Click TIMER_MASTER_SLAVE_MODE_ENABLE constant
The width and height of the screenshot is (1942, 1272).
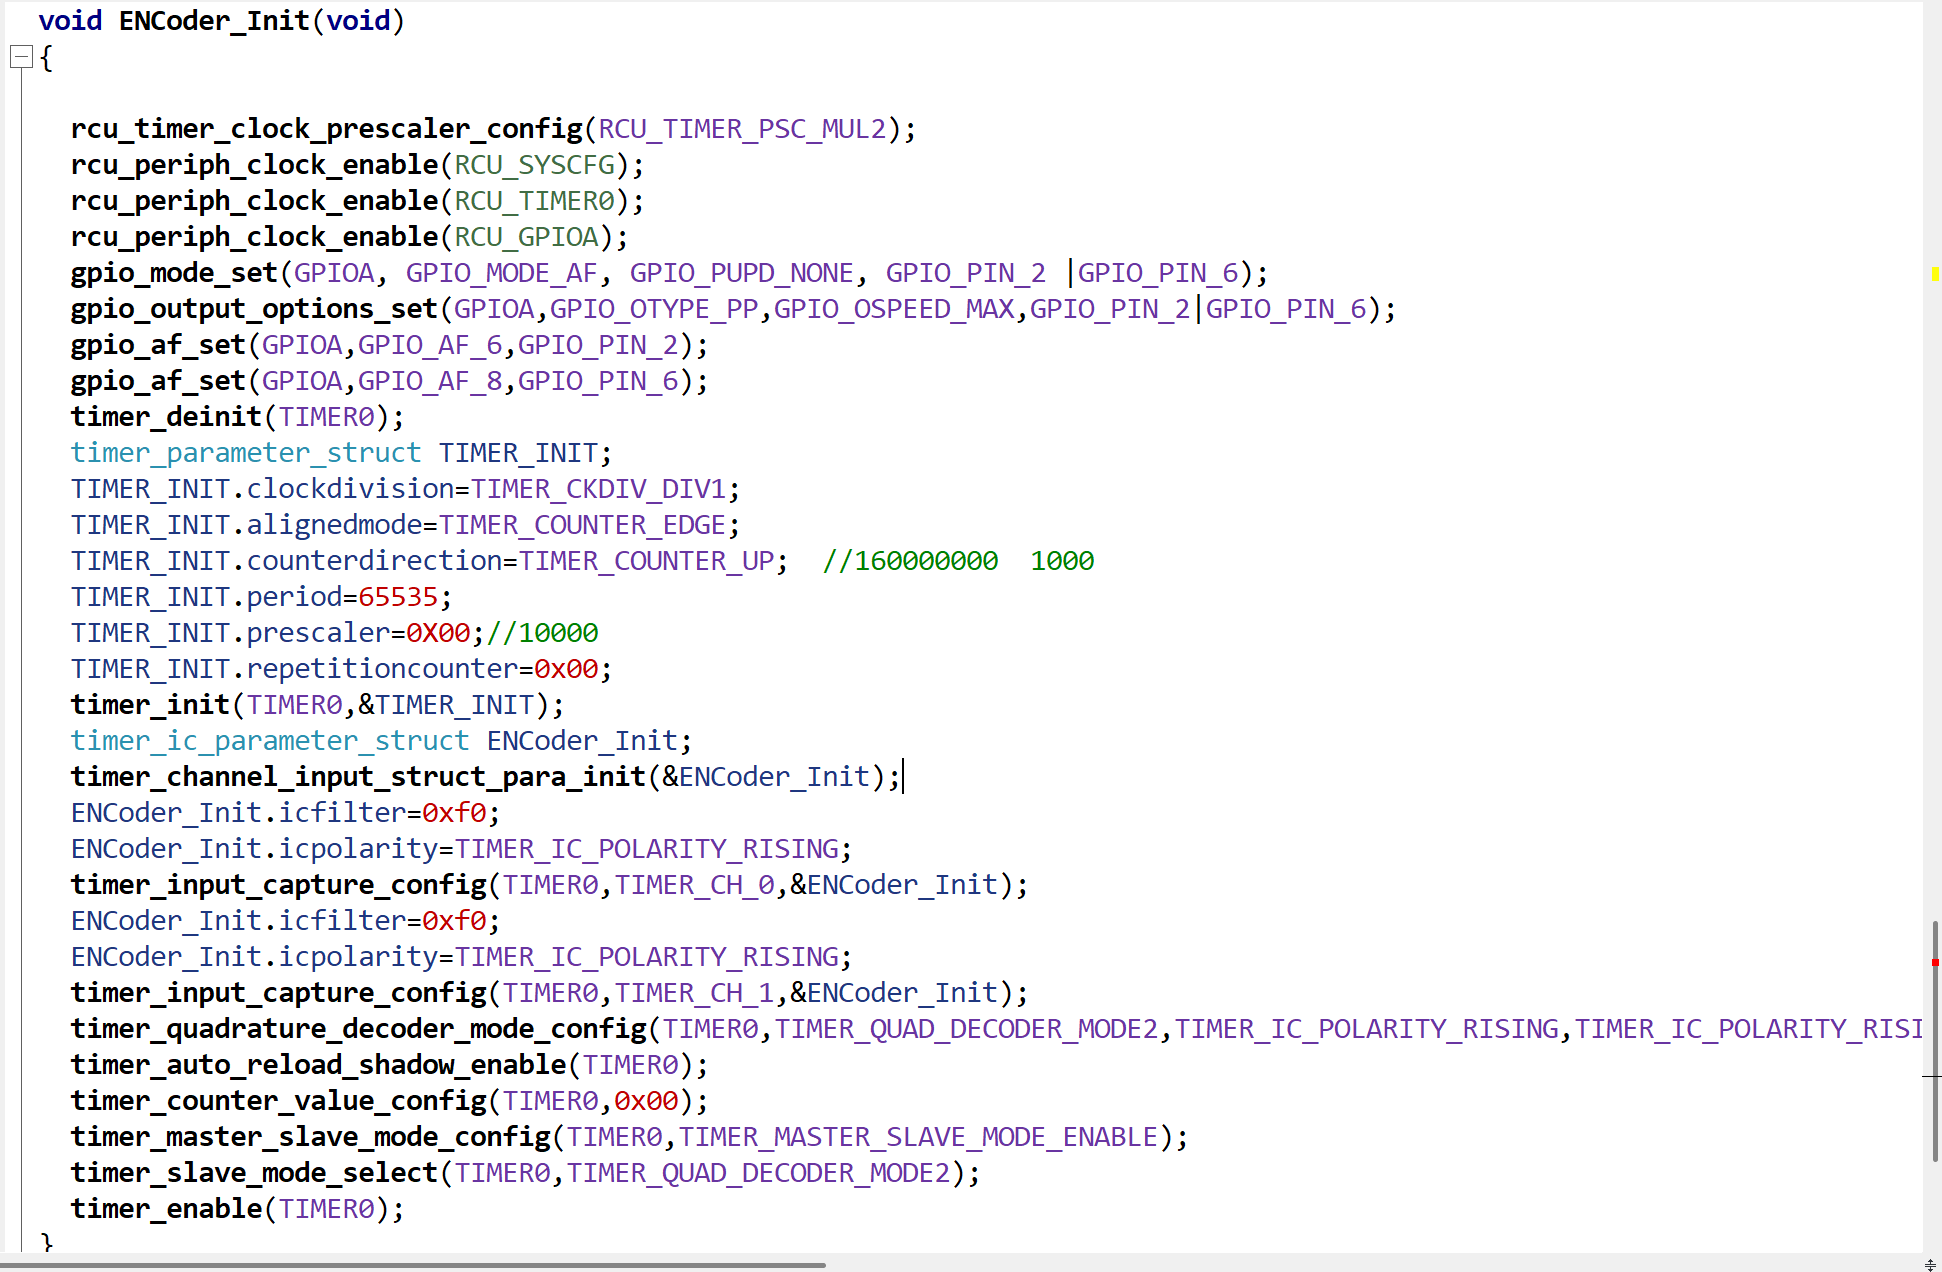(918, 1137)
